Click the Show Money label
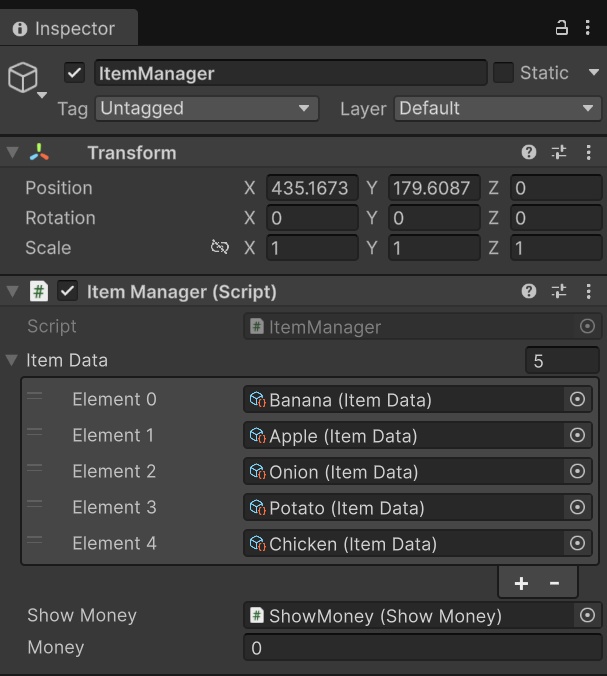 click(82, 615)
